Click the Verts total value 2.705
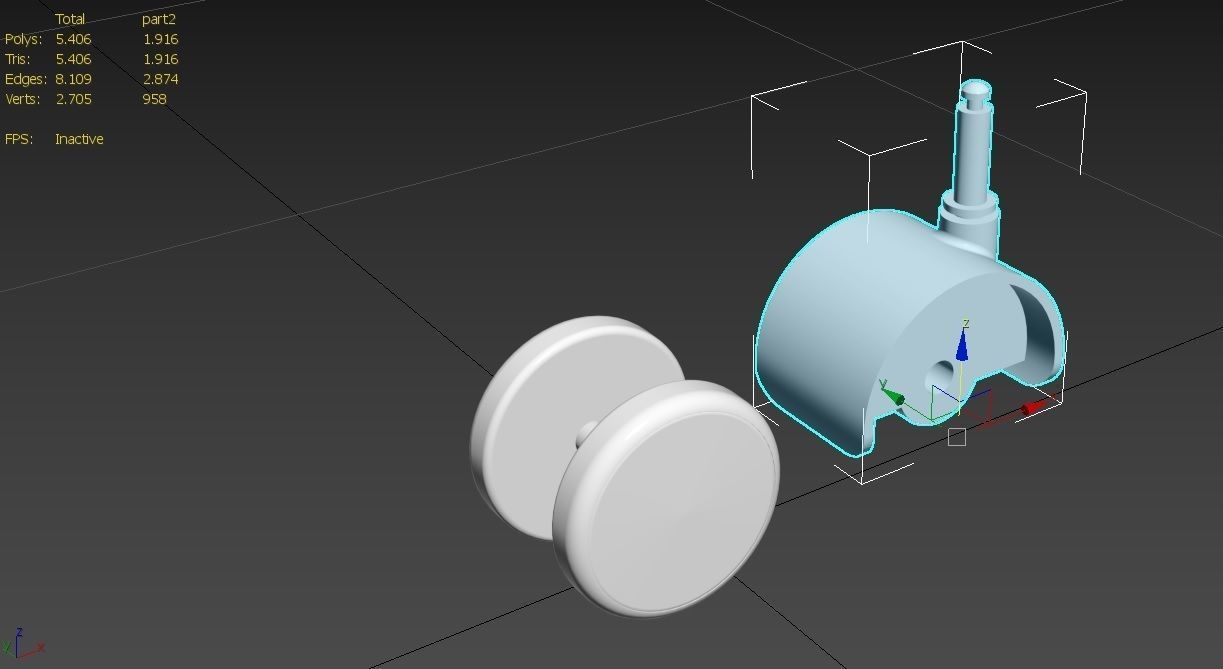Image resolution: width=1223 pixels, height=669 pixels. (x=73, y=99)
